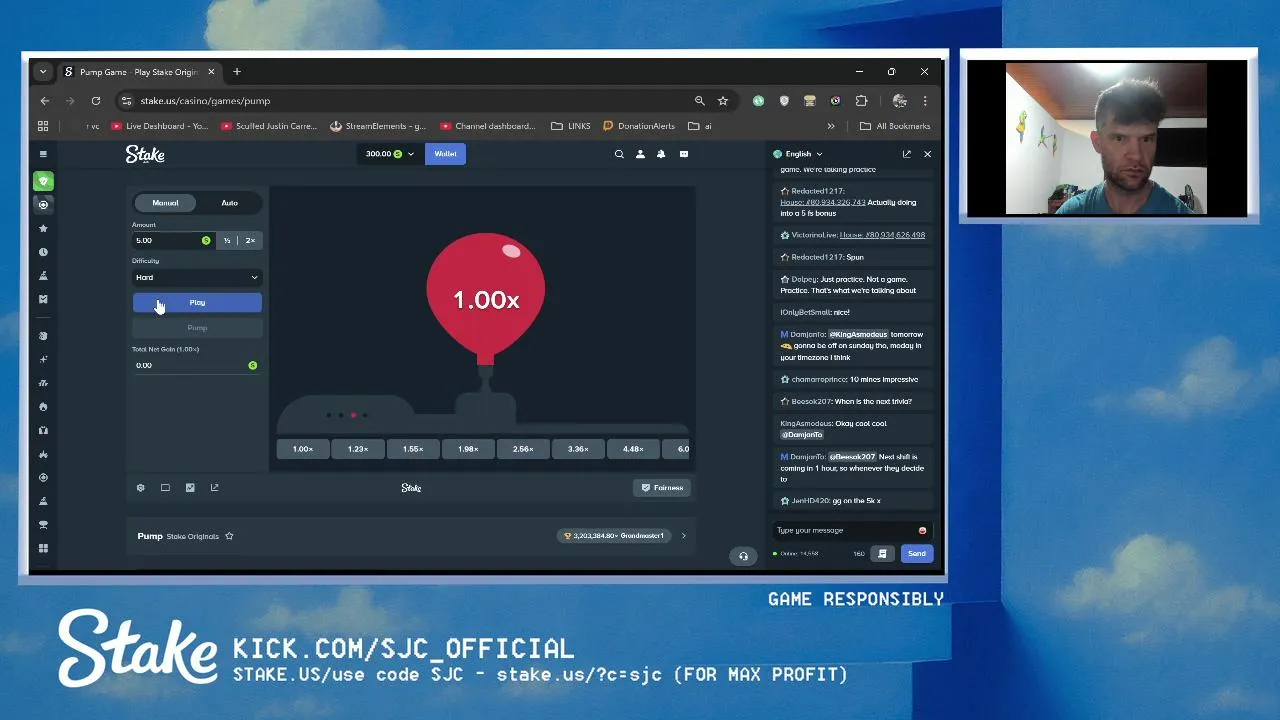Open Chrome profile avatar
The image size is (1280, 720).
point(899,101)
